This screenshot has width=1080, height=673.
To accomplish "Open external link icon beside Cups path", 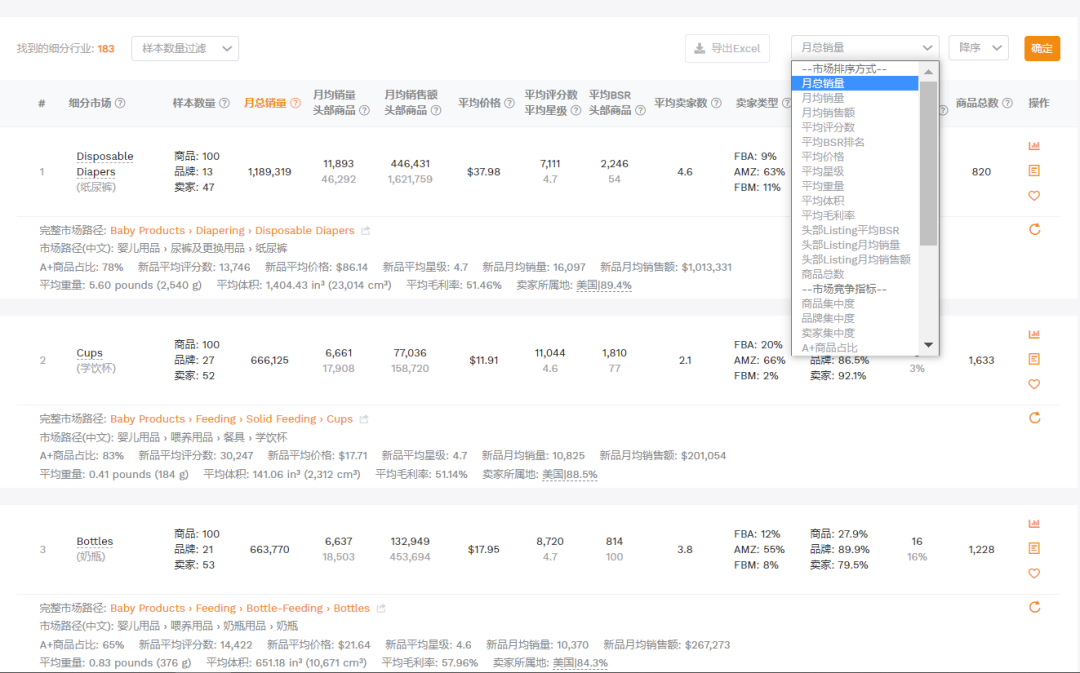I will pos(365,419).
